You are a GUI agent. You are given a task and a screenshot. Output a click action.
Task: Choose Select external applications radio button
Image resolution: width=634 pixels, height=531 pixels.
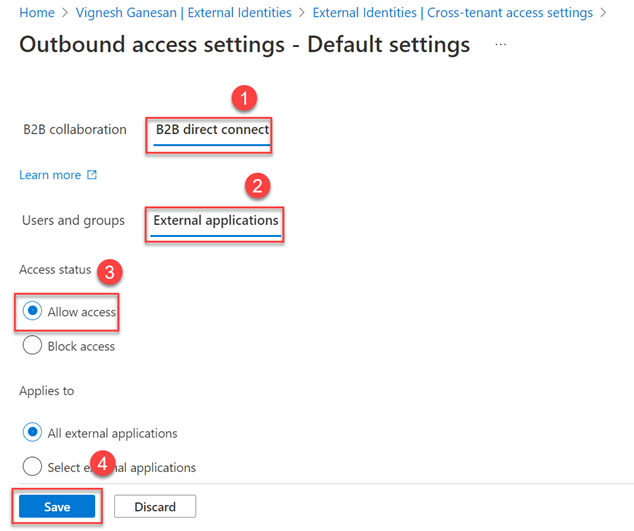(32, 467)
